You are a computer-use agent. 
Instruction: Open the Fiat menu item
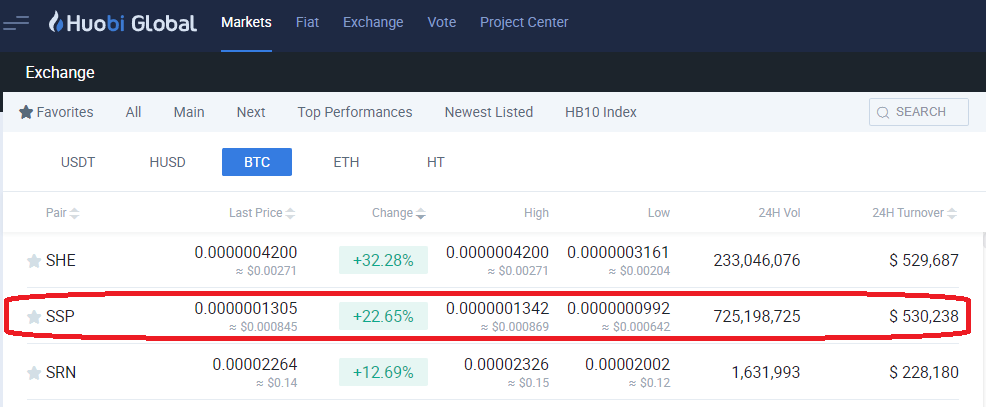pyautogui.click(x=307, y=22)
